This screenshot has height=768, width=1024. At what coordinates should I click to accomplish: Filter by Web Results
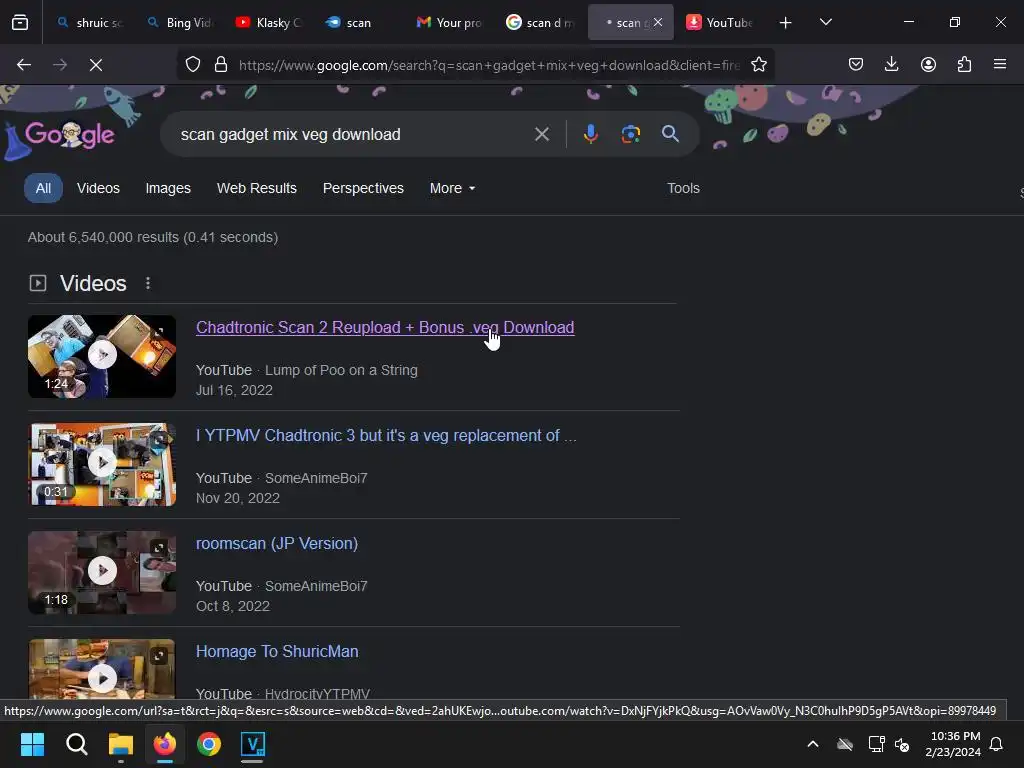257,188
